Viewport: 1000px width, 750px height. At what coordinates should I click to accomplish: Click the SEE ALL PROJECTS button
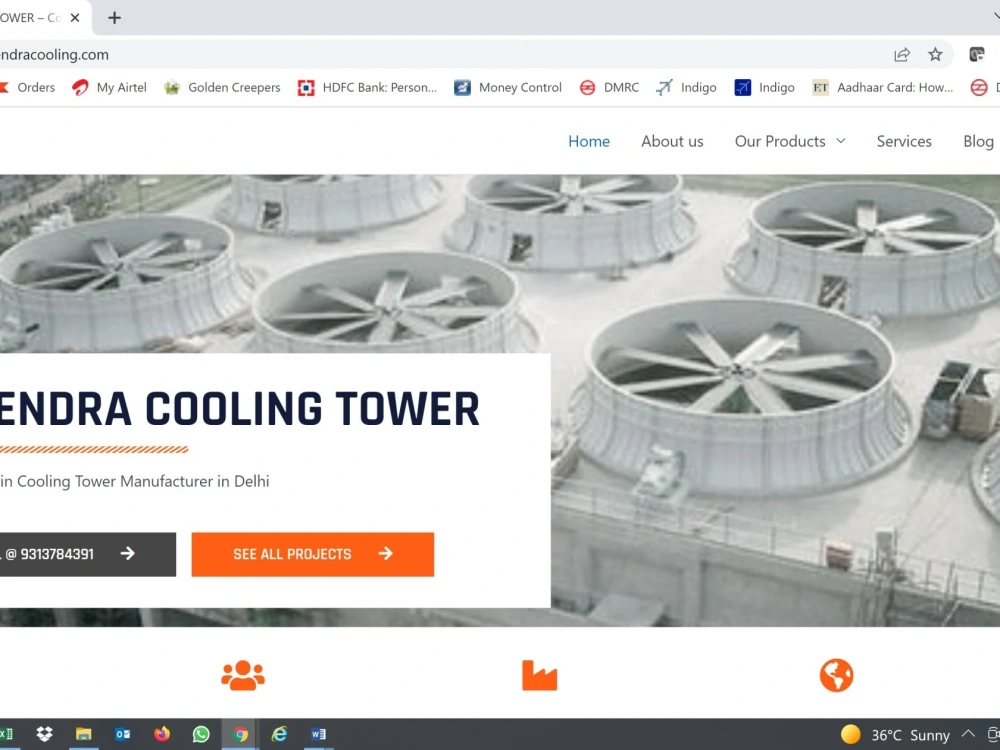[312, 554]
